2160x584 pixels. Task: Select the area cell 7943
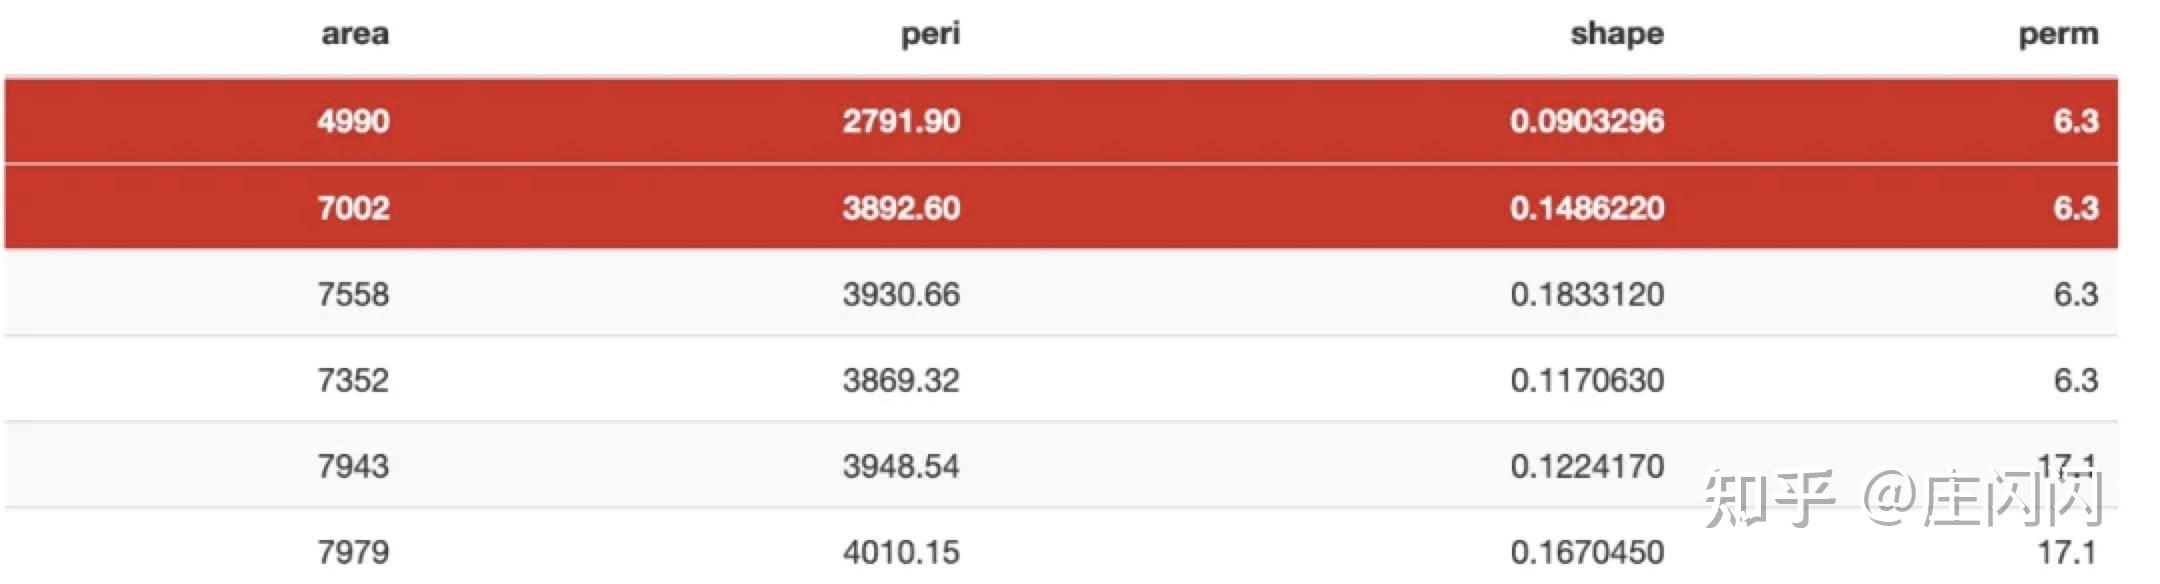point(353,466)
